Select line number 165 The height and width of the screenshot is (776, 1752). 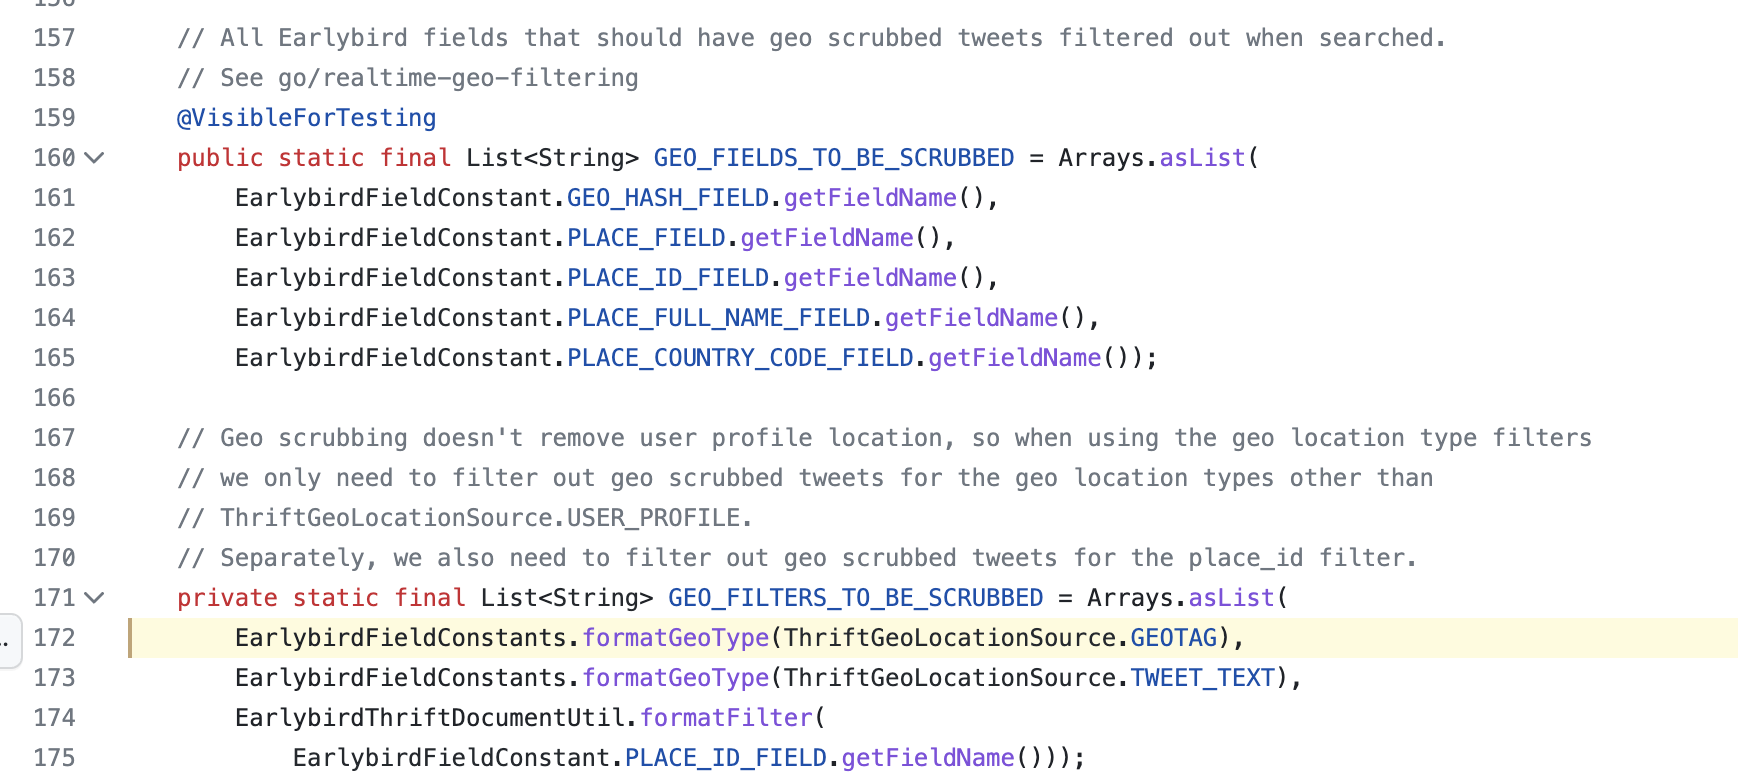tap(54, 358)
